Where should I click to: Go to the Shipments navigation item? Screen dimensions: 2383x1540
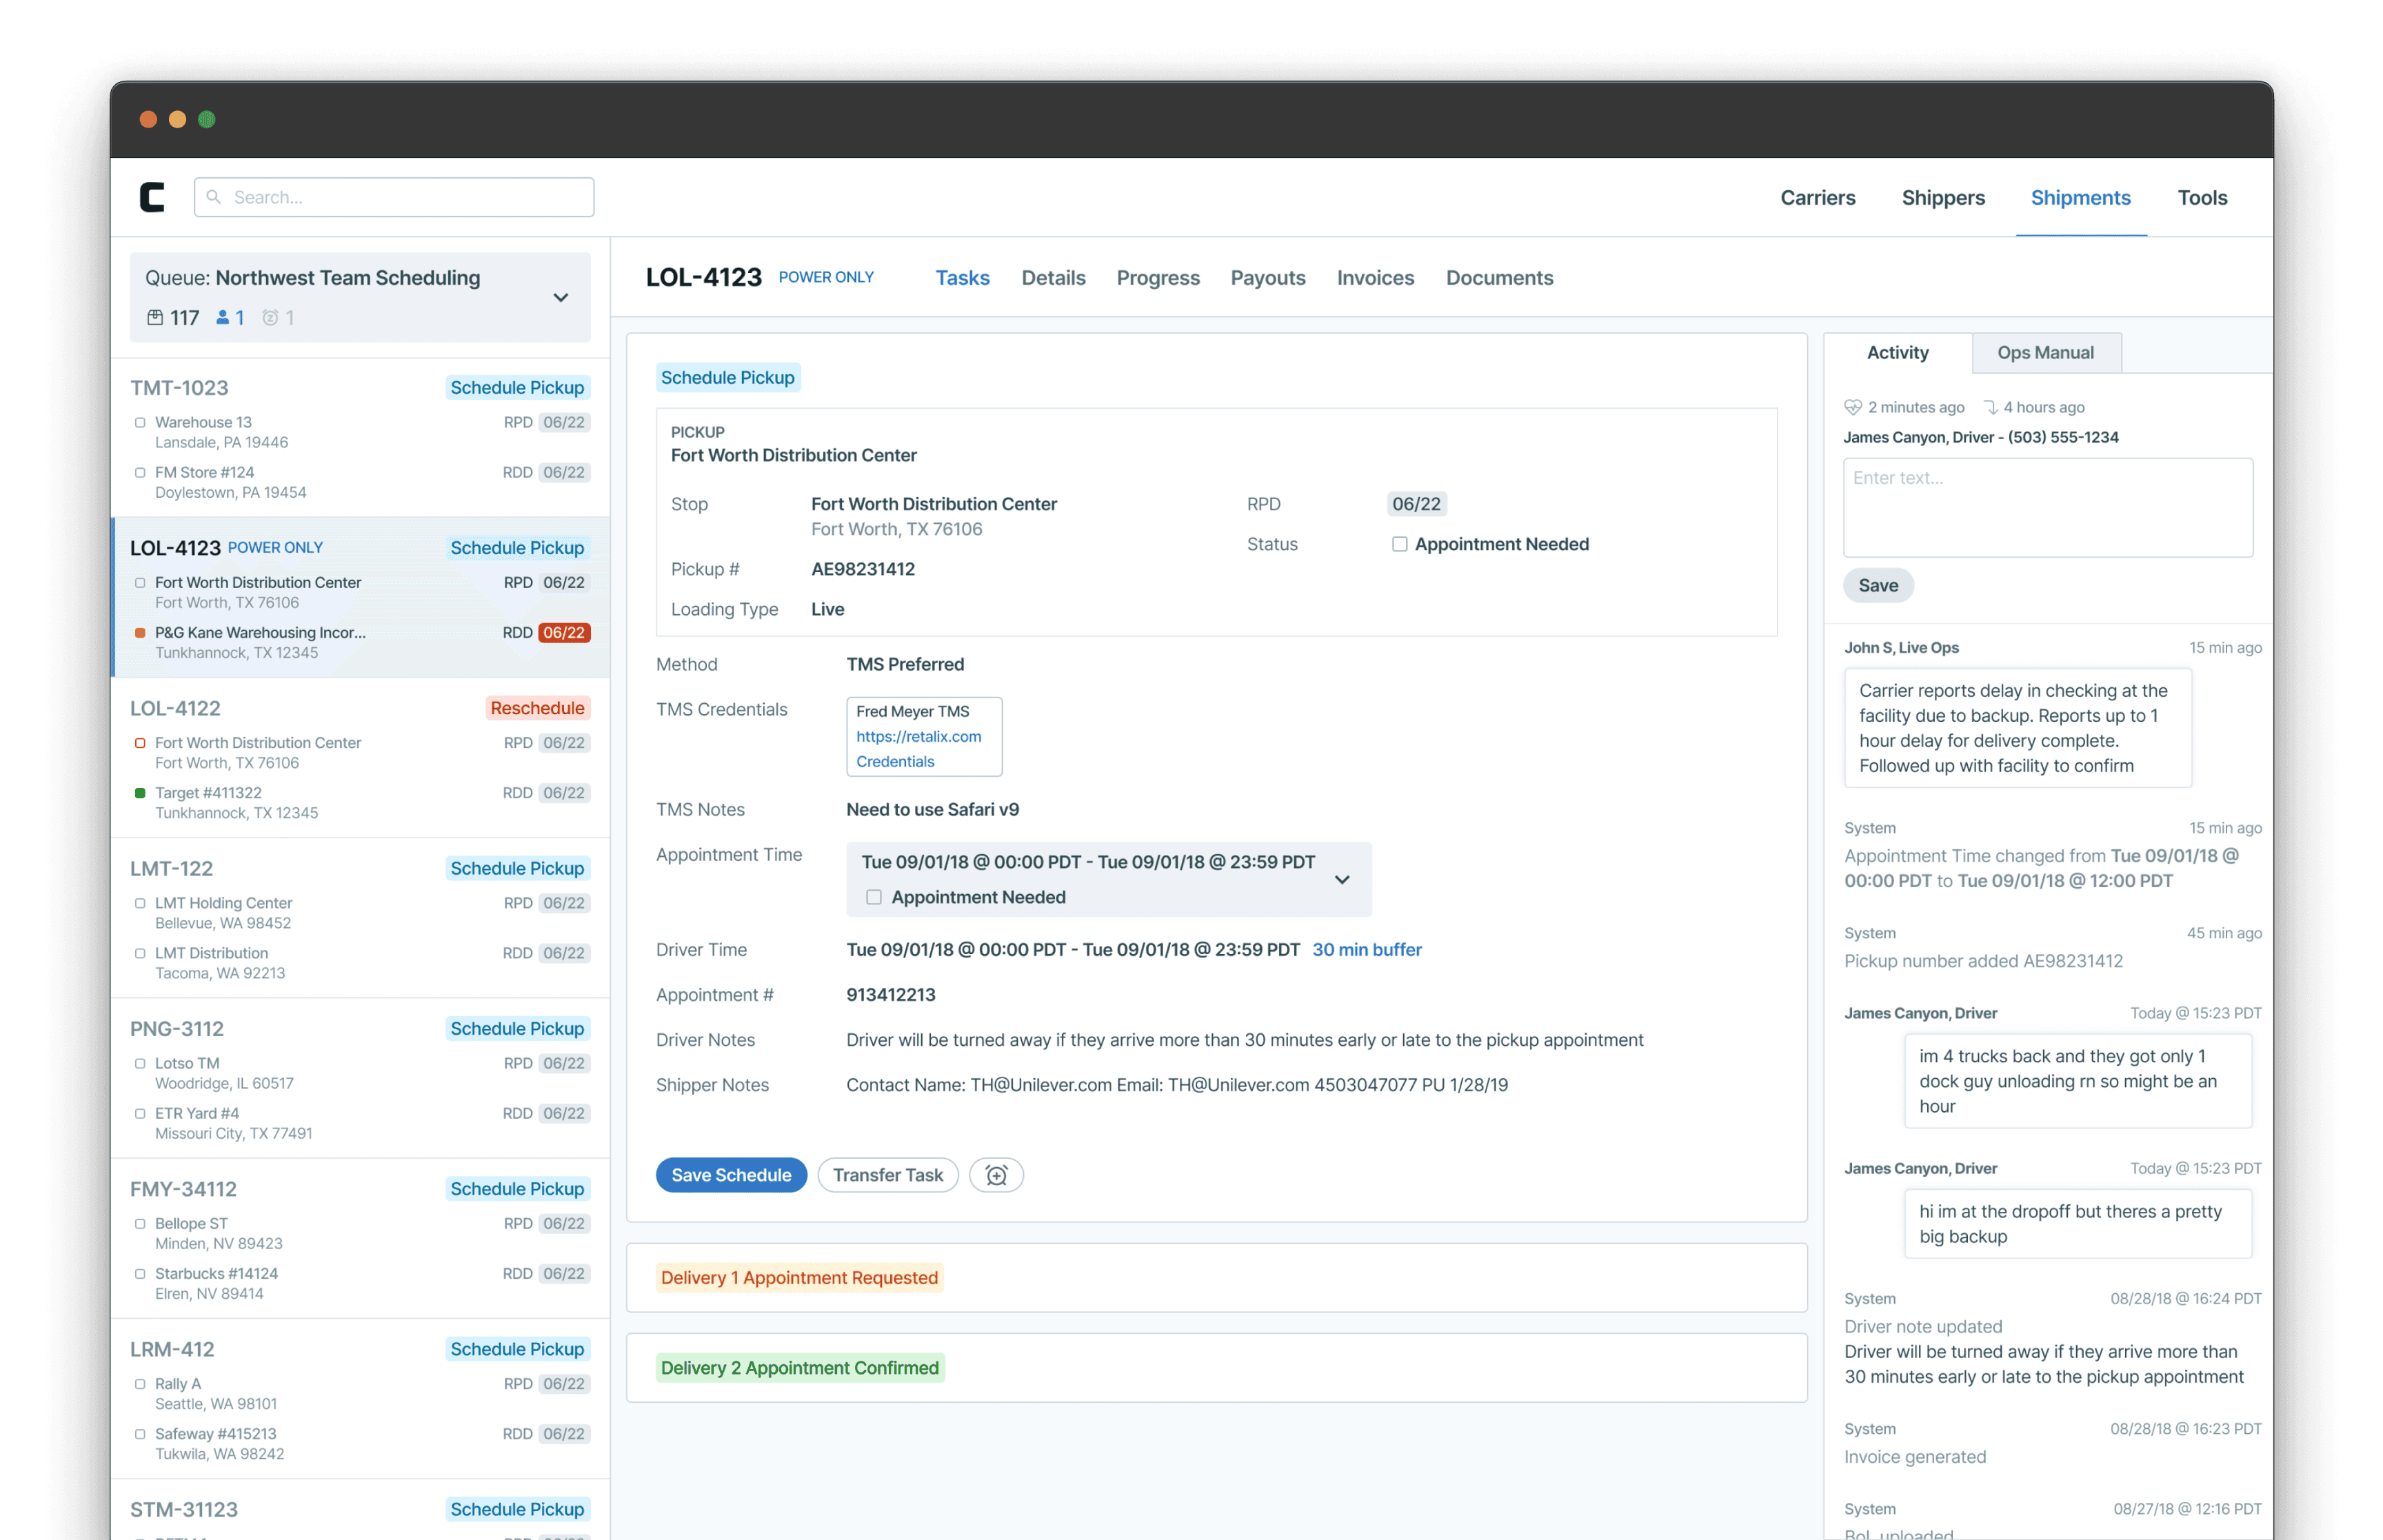(x=2080, y=197)
